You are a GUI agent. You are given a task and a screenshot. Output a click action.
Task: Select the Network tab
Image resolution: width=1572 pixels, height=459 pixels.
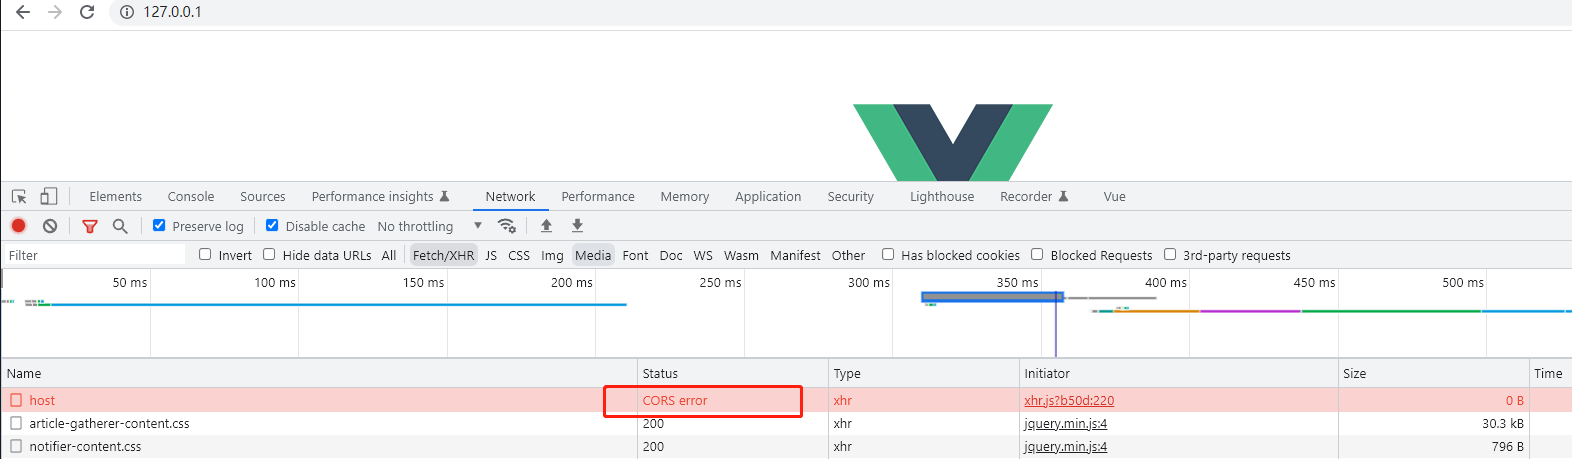click(510, 197)
